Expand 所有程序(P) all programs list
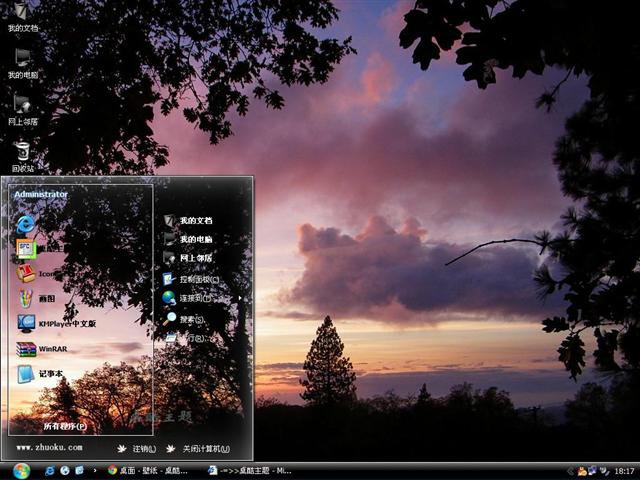Image resolution: width=640 pixels, height=480 pixels. click(x=64, y=426)
